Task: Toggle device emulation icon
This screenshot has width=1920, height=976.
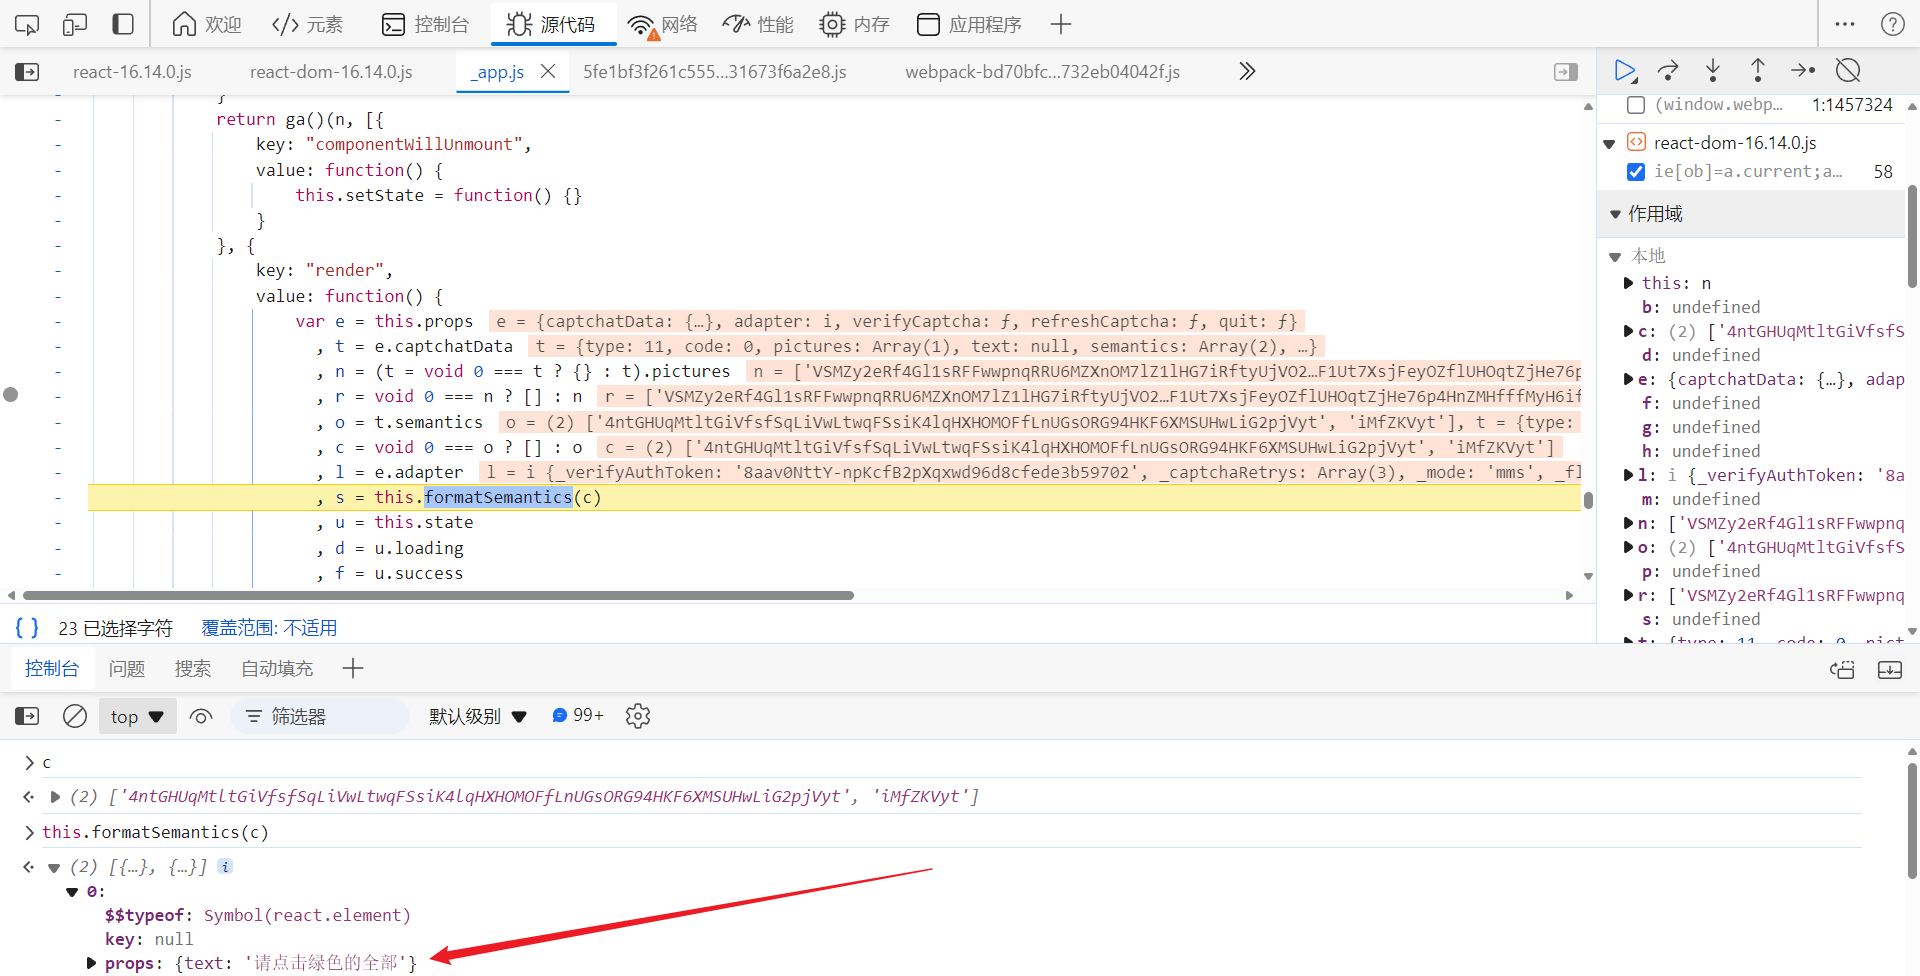Action: (75, 24)
